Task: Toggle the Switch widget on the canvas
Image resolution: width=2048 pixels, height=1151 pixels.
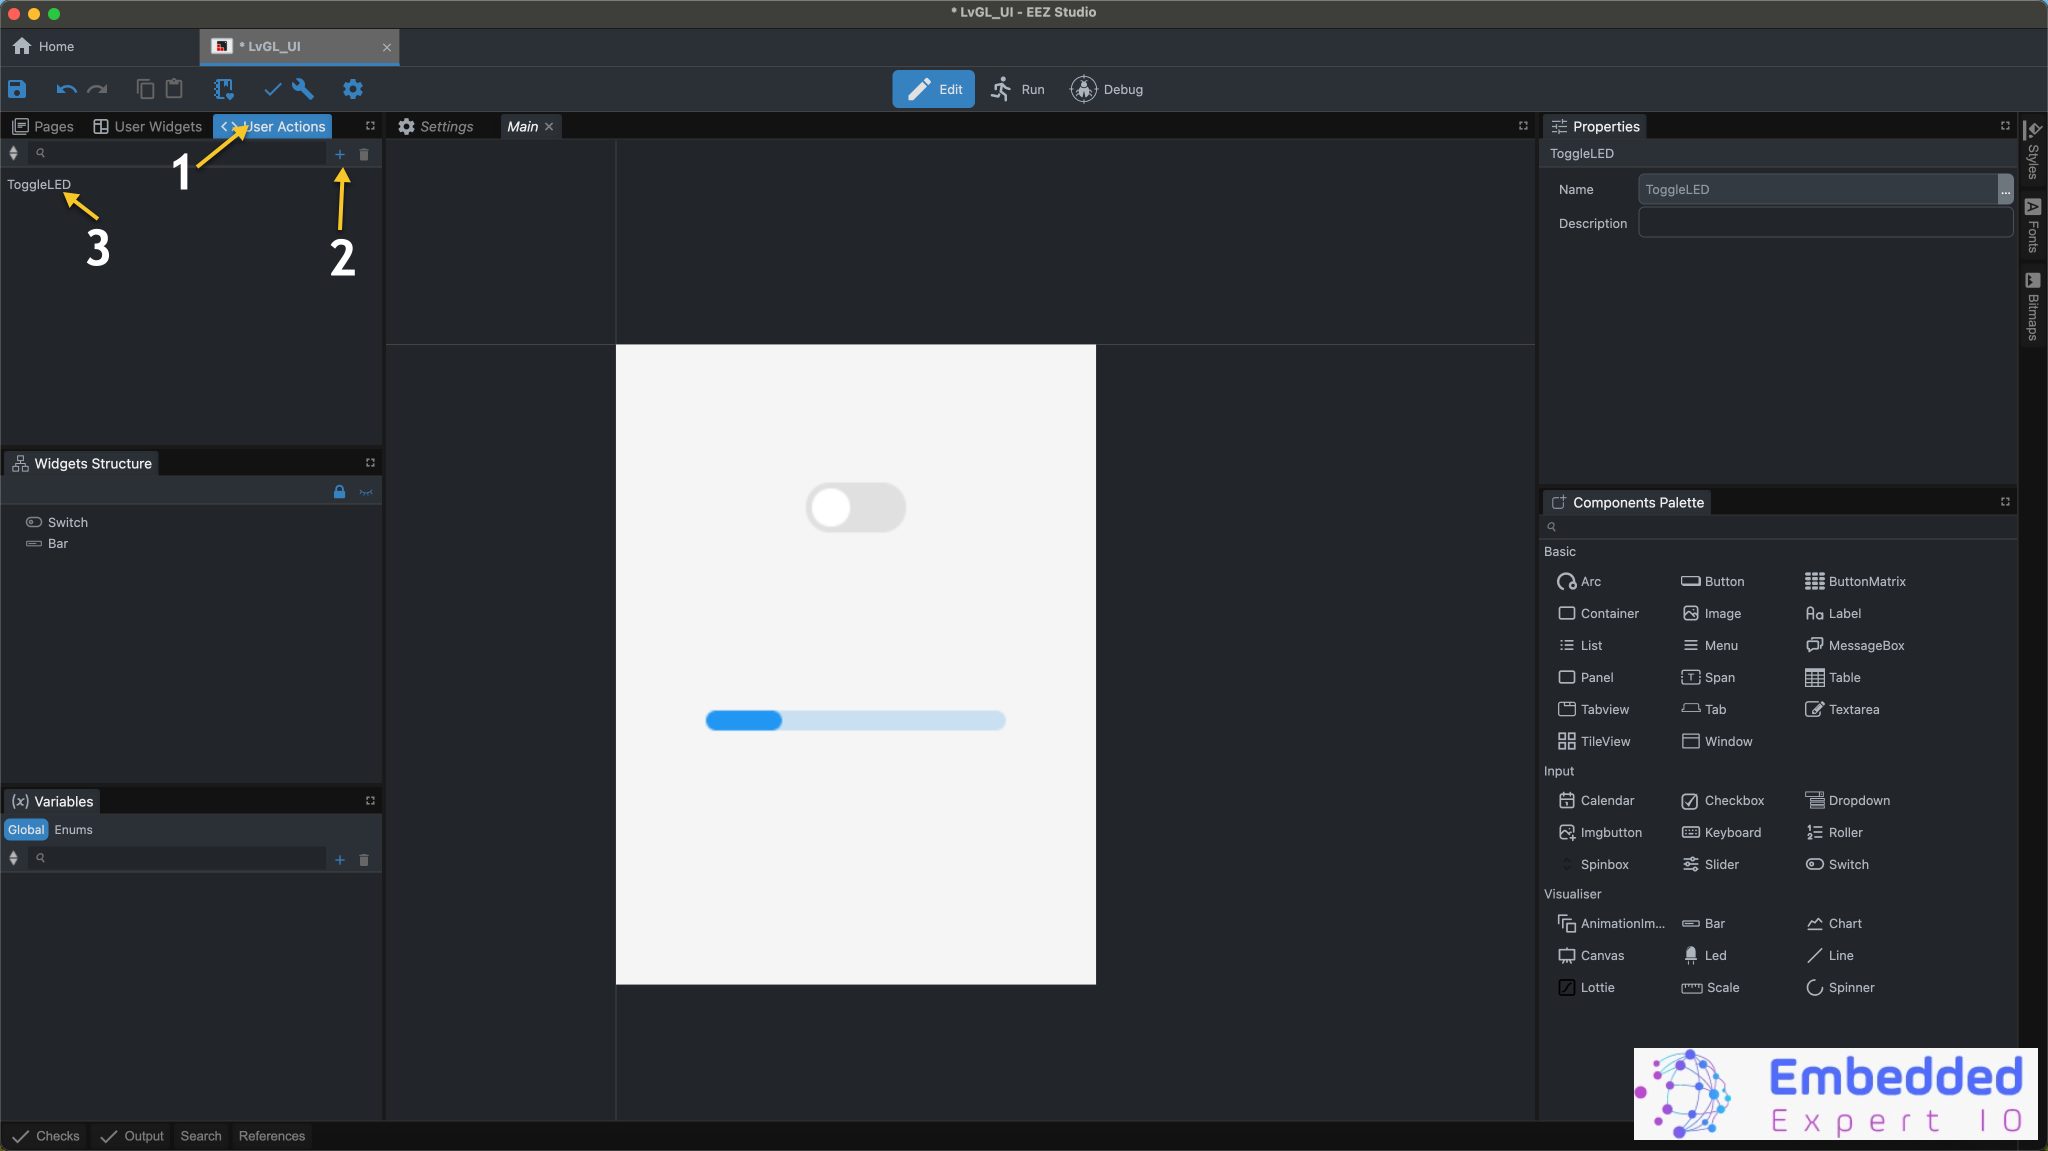Action: (855, 507)
